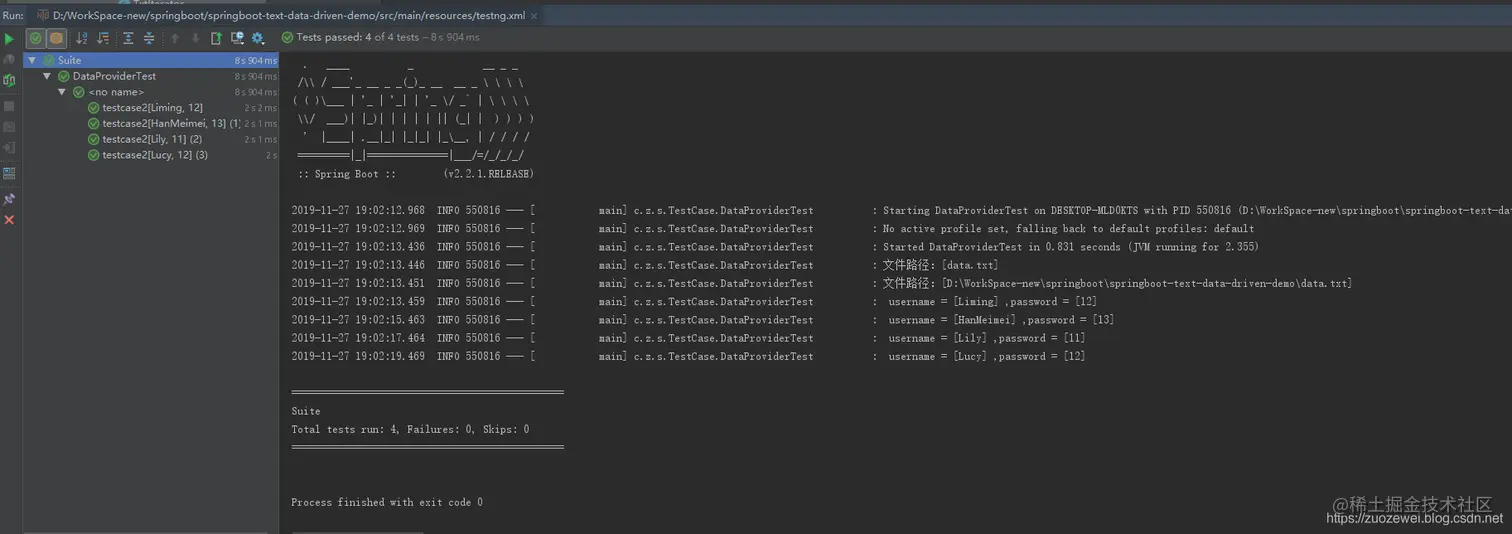Click the Exit icon in run sidebar
1512x534 pixels.
click(x=9, y=148)
